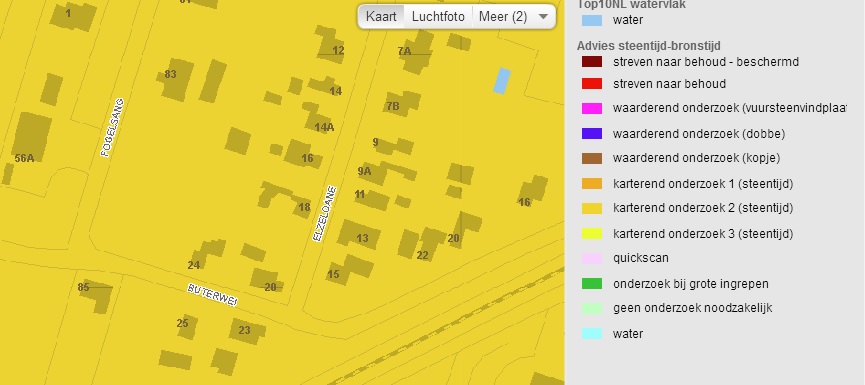Click the magenta vuursteenvindplaats legend swatch
Screen dimensions: 865x385
click(592, 108)
